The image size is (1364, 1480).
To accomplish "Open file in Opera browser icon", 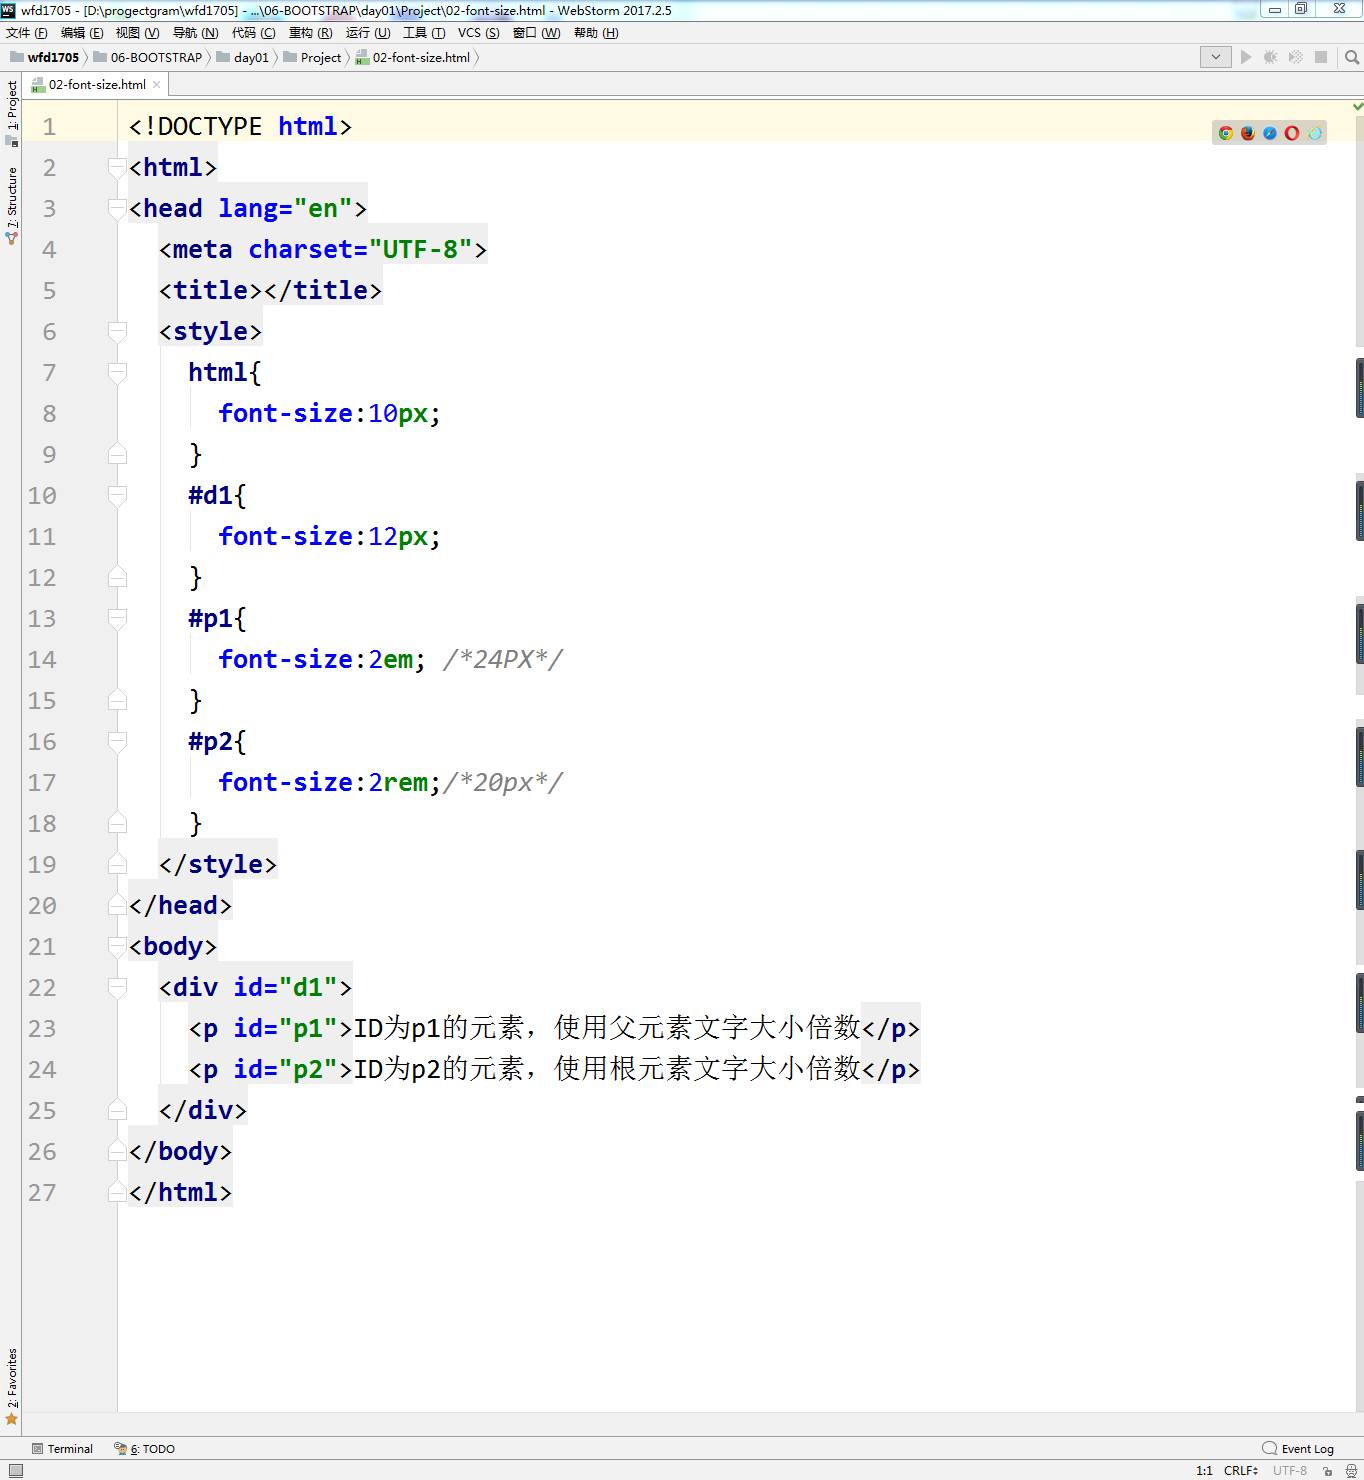I will pyautogui.click(x=1292, y=133).
